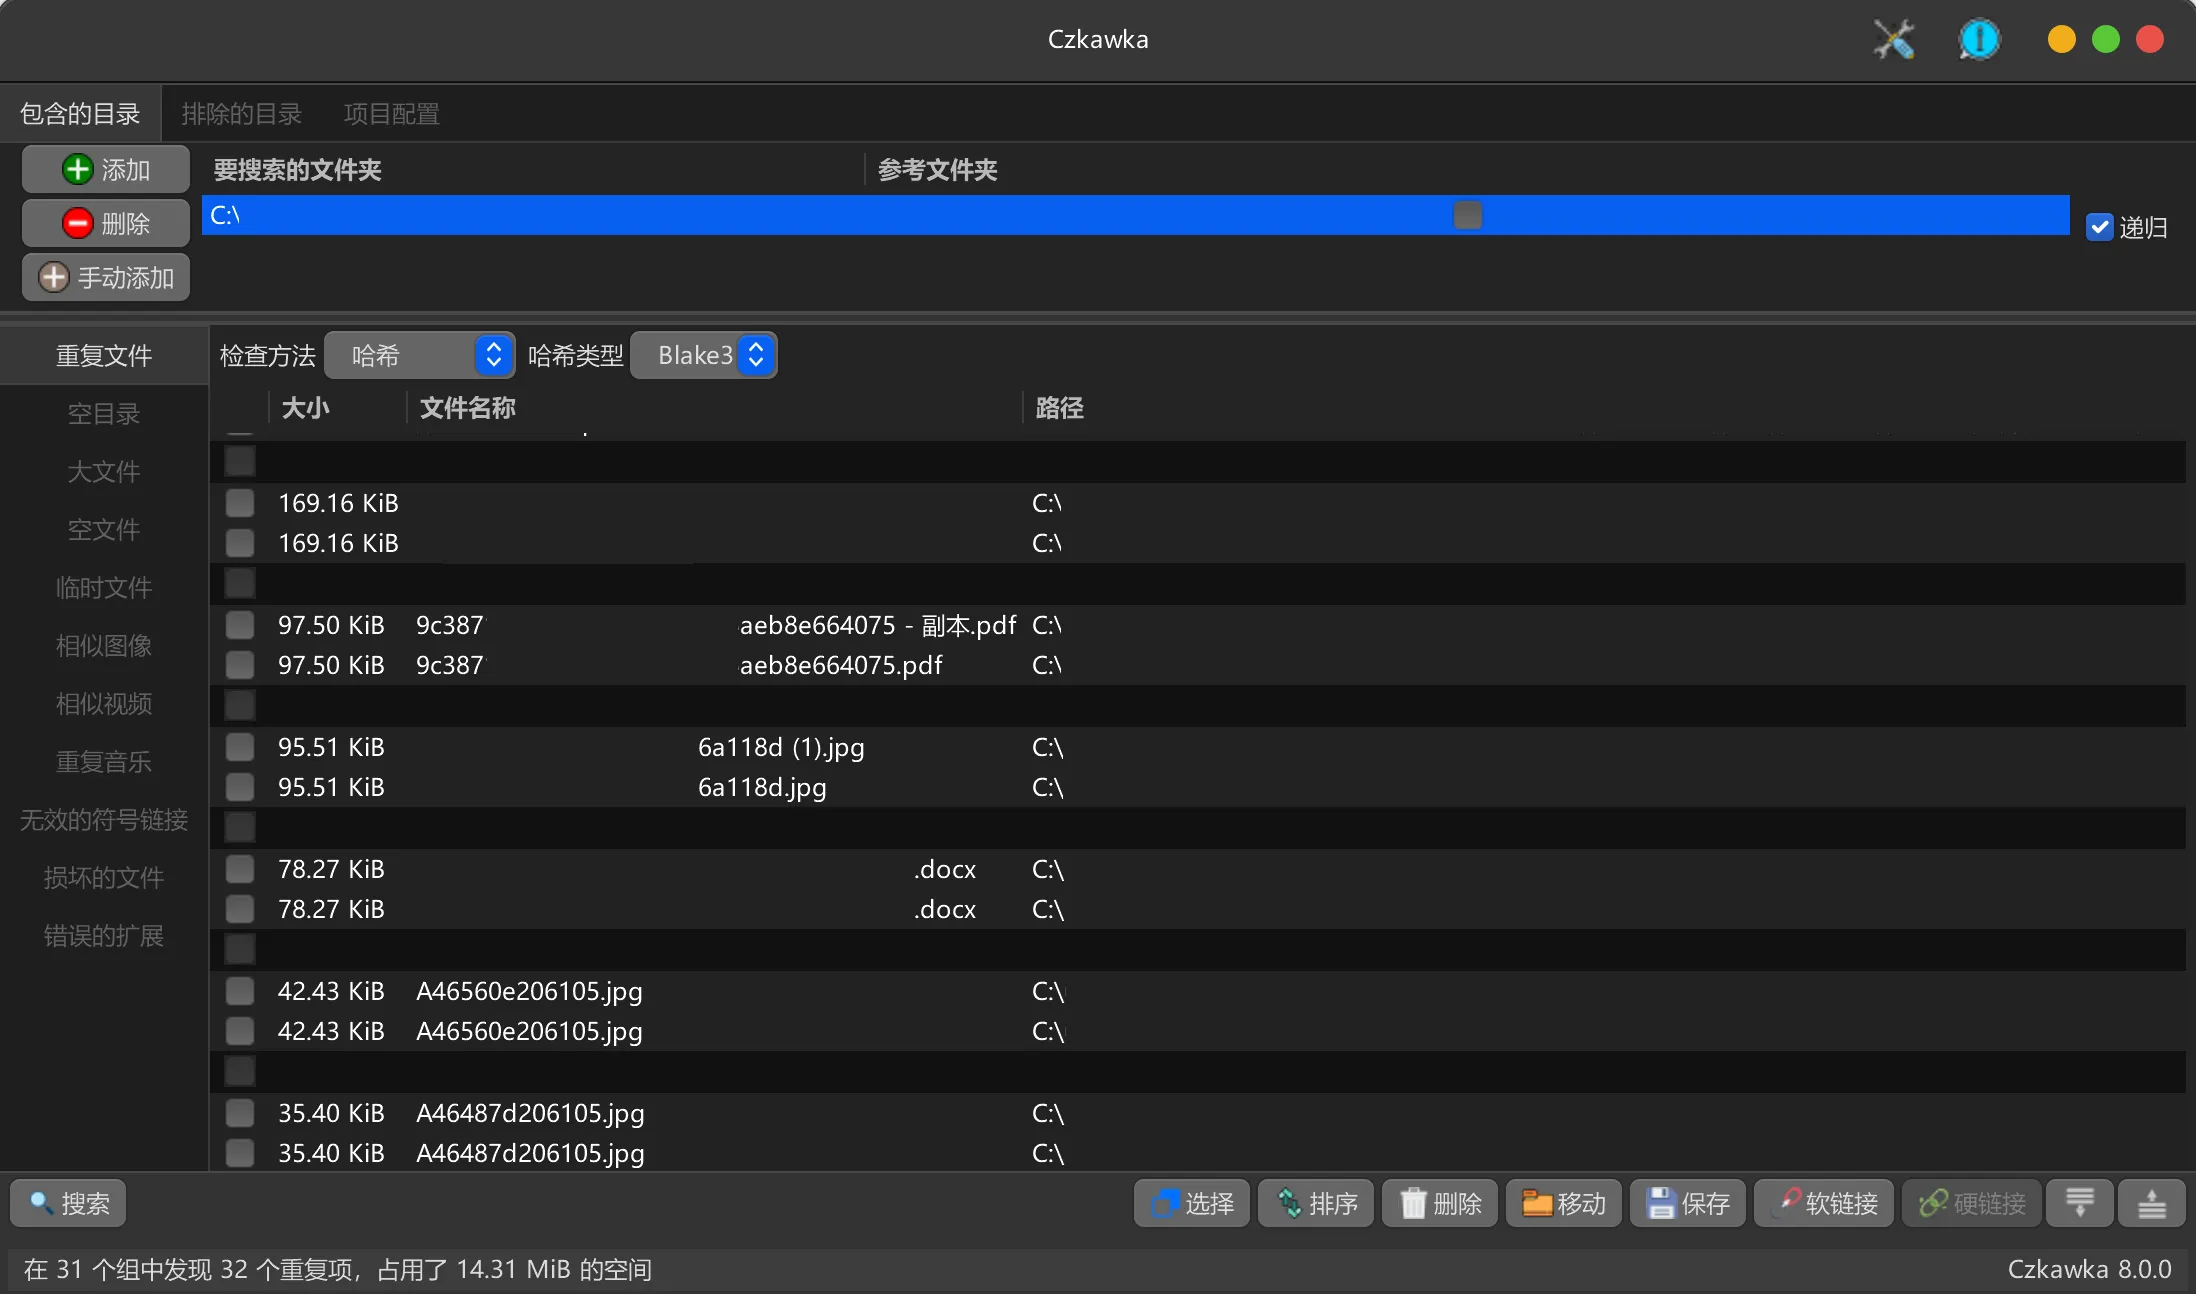Open settings via the crossed tools icon

click(x=1893, y=40)
